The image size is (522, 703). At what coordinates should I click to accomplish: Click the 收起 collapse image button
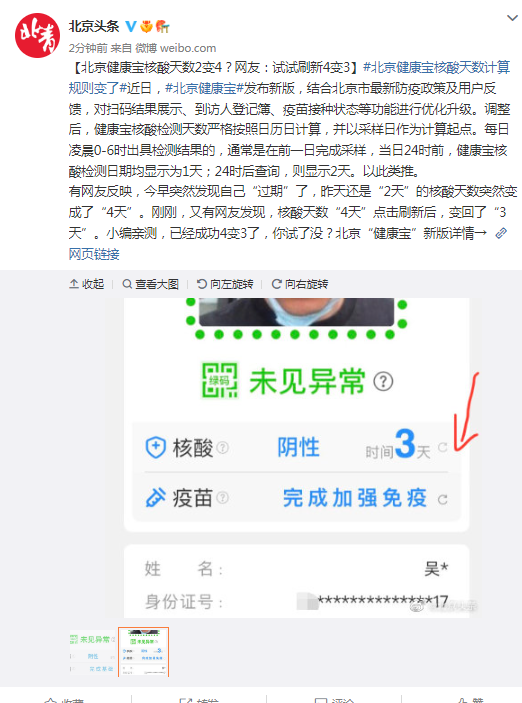(87, 284)
